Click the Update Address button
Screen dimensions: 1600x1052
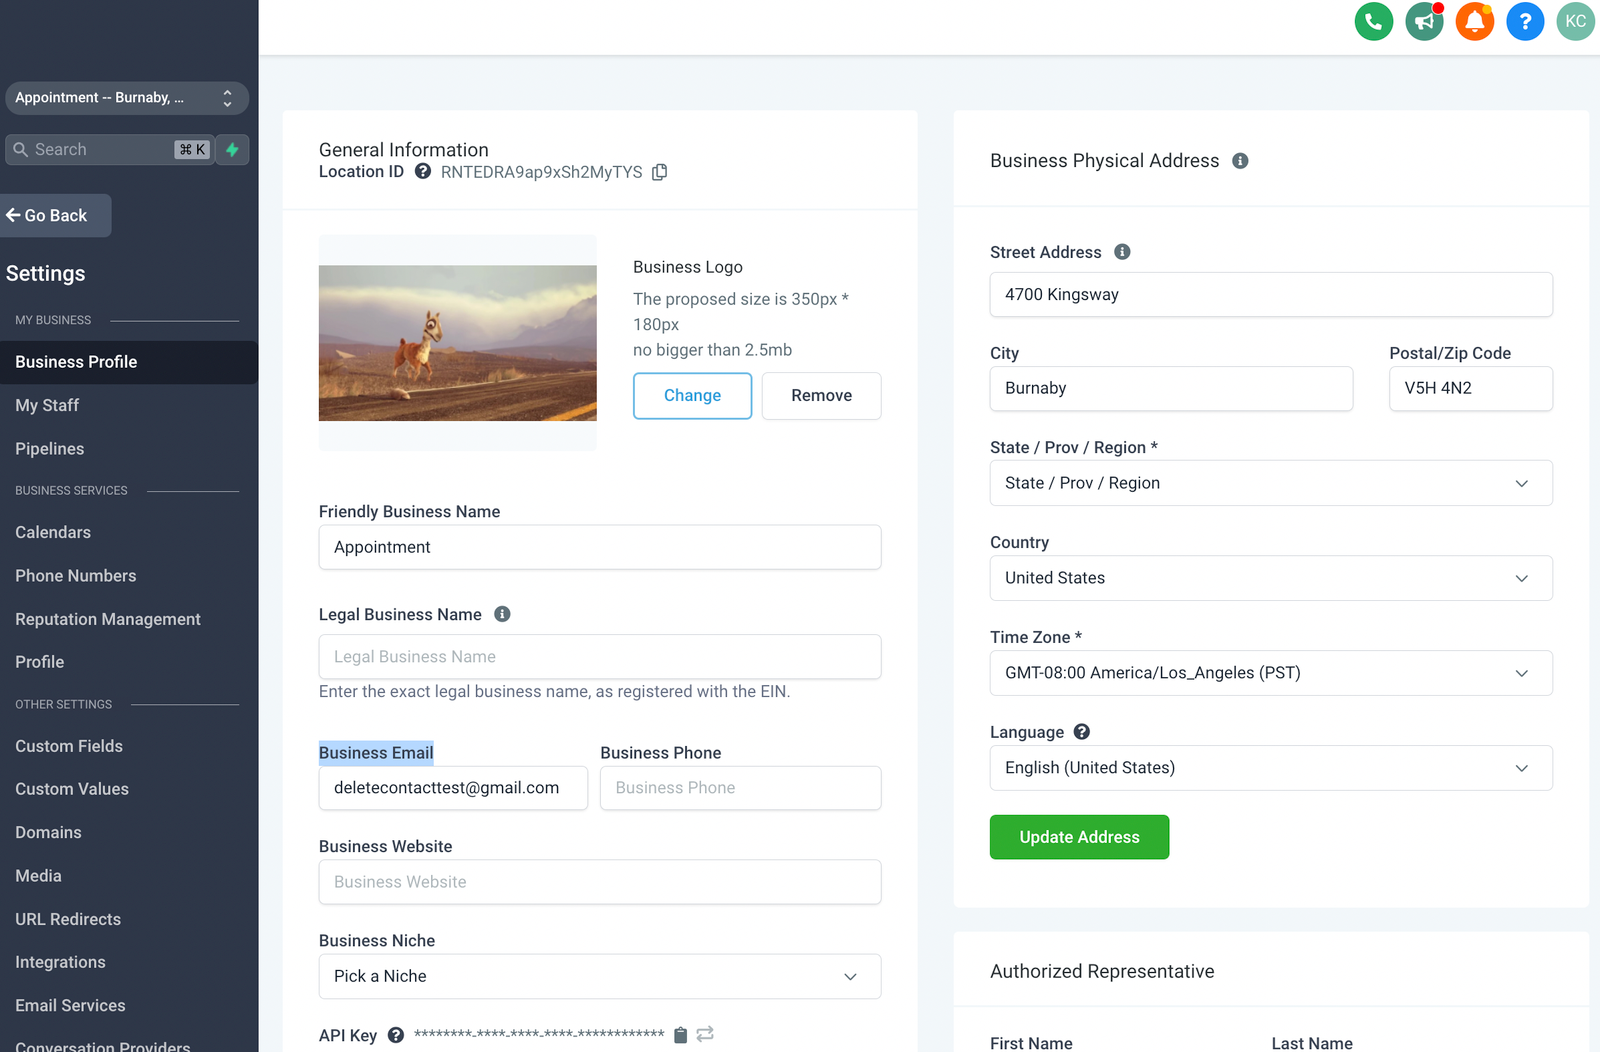click(1079, 837)
